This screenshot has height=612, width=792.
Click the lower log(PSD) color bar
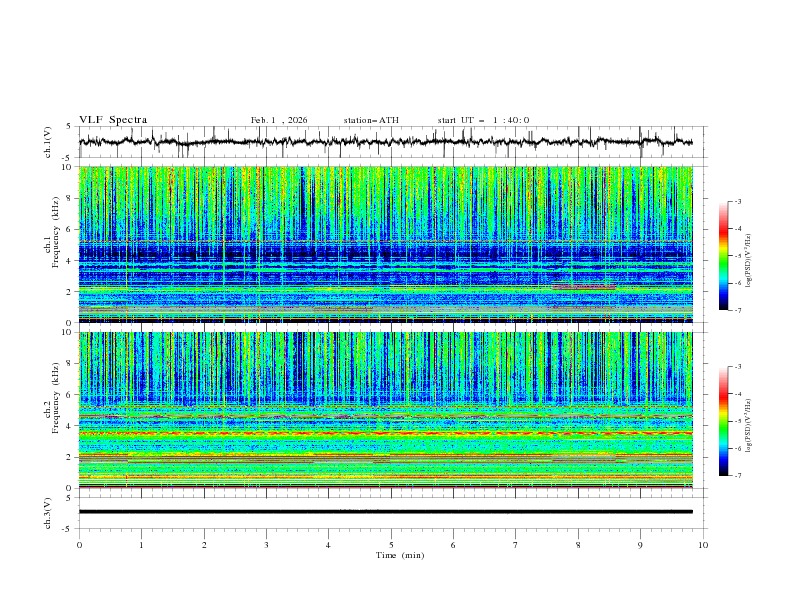pyautogui.click(x=723, y=421)
